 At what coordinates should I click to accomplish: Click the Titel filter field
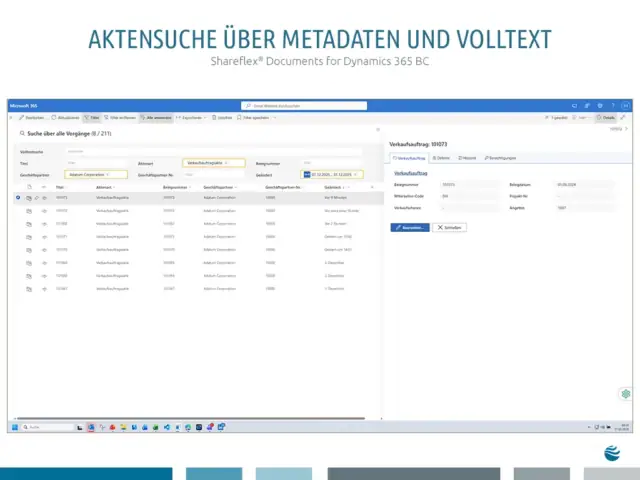click(x=96, y=163)
